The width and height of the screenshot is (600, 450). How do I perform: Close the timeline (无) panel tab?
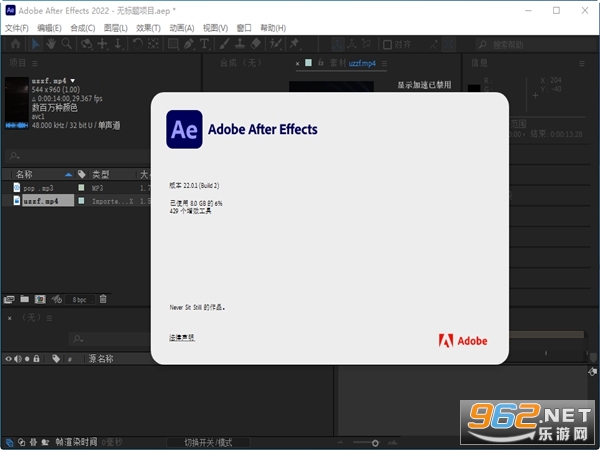tap(10, 318)
